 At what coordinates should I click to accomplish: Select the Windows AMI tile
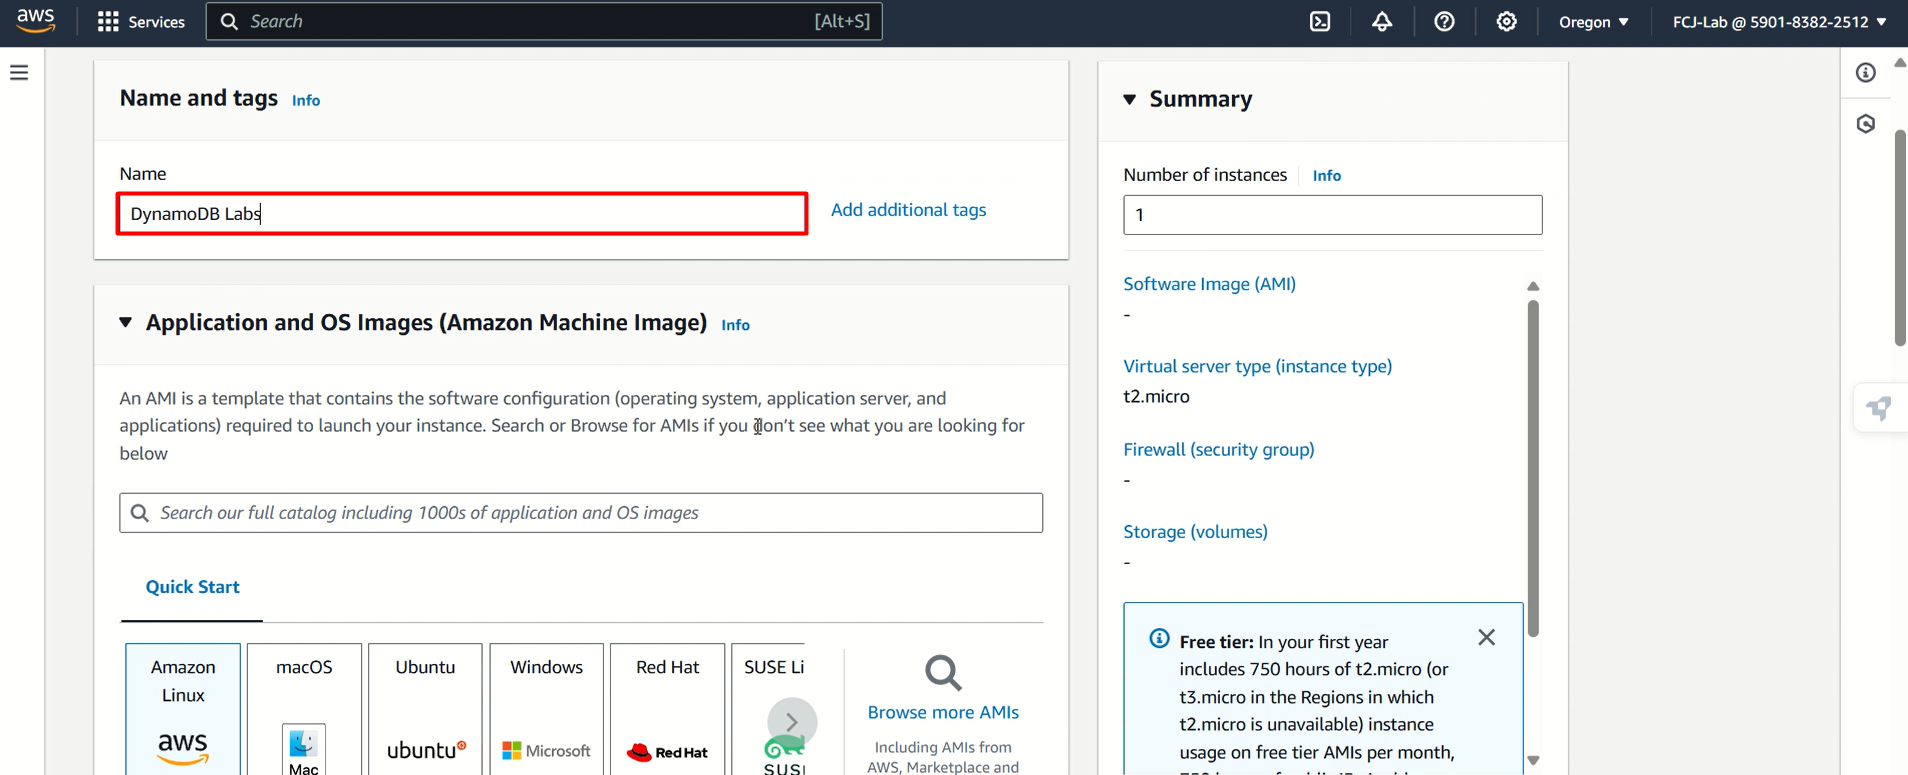coord(546,710)
